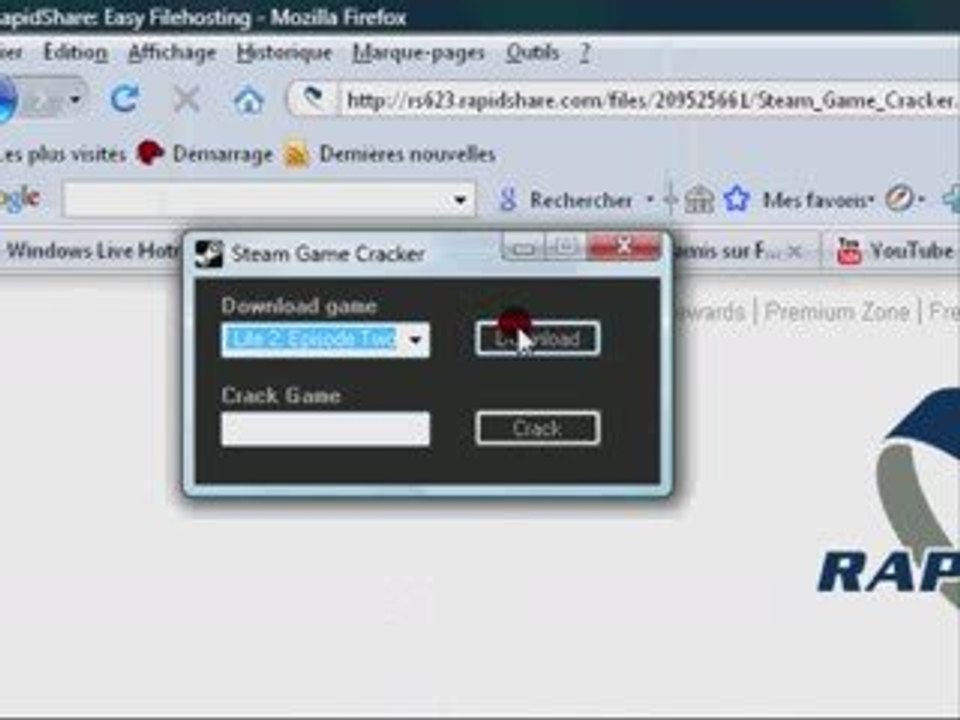960x720 pixels.
Task: Switch to the Windows Live Hotmail tab
Action: pyautogui.click(x=92, y=250)
